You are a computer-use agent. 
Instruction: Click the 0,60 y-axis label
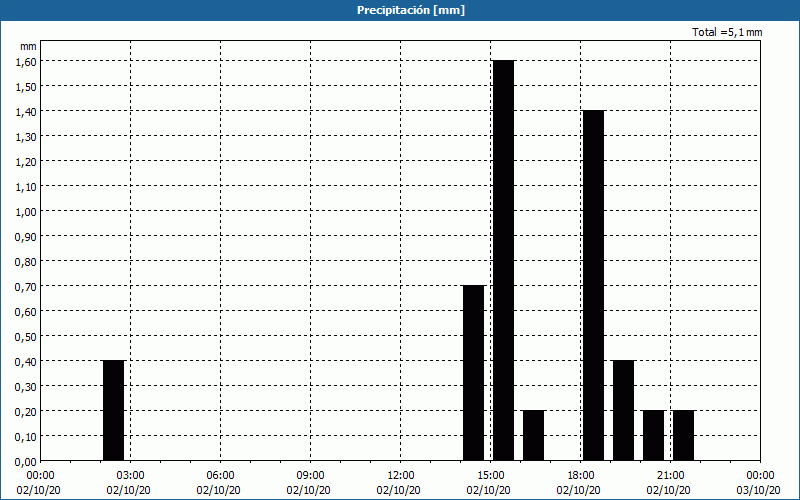tap(26, 312)
